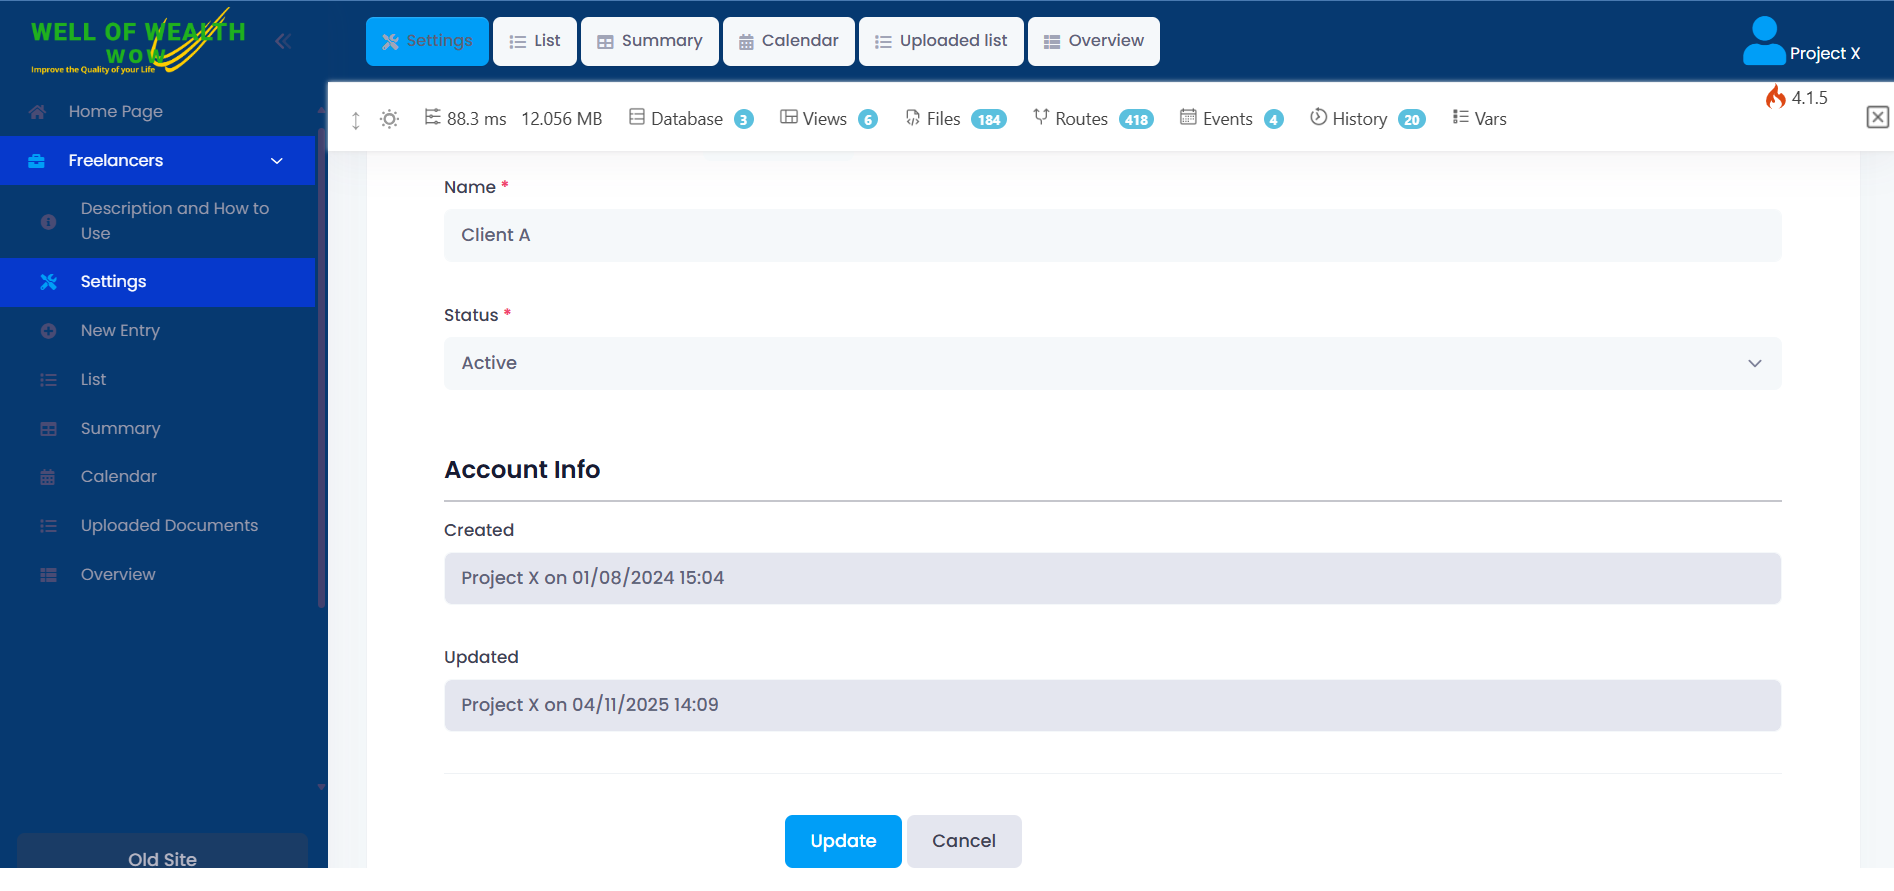The width and height of the screenshot is (1894, 891).
Task: Click the Home Page house icon
Action: pyautogui.click(x=37, y=112)
